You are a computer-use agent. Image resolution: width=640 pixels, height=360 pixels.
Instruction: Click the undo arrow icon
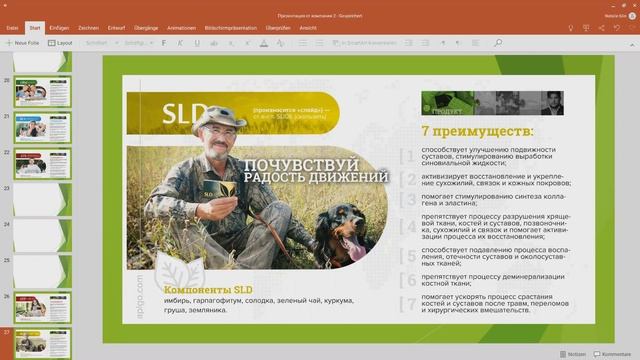617,28
